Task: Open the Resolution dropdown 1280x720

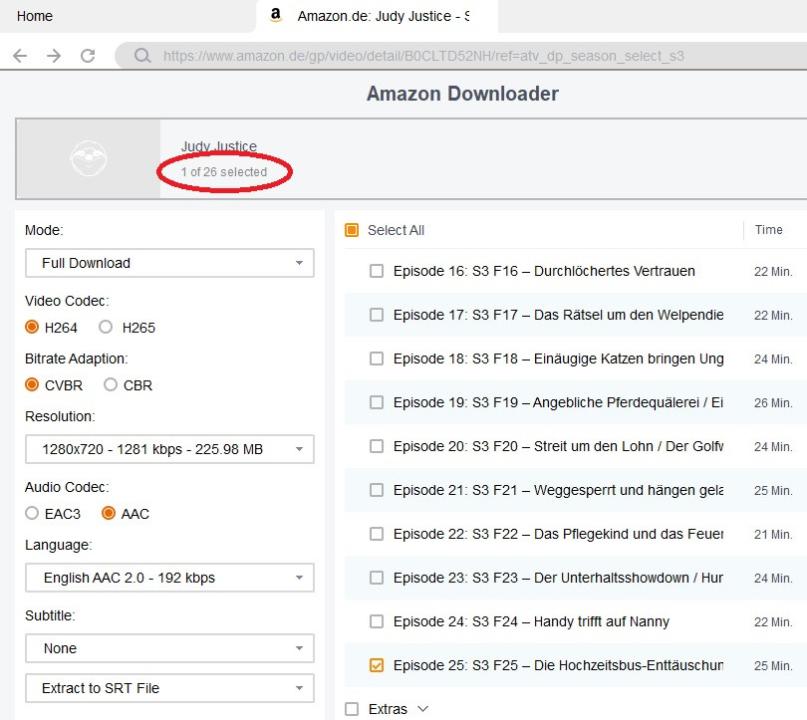Action: 169,449
